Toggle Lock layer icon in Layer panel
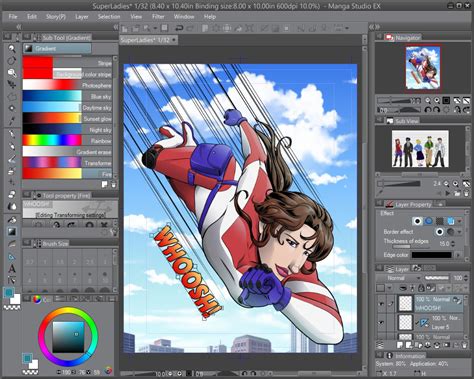Screen dimensions: 474x379 (421, 288)
